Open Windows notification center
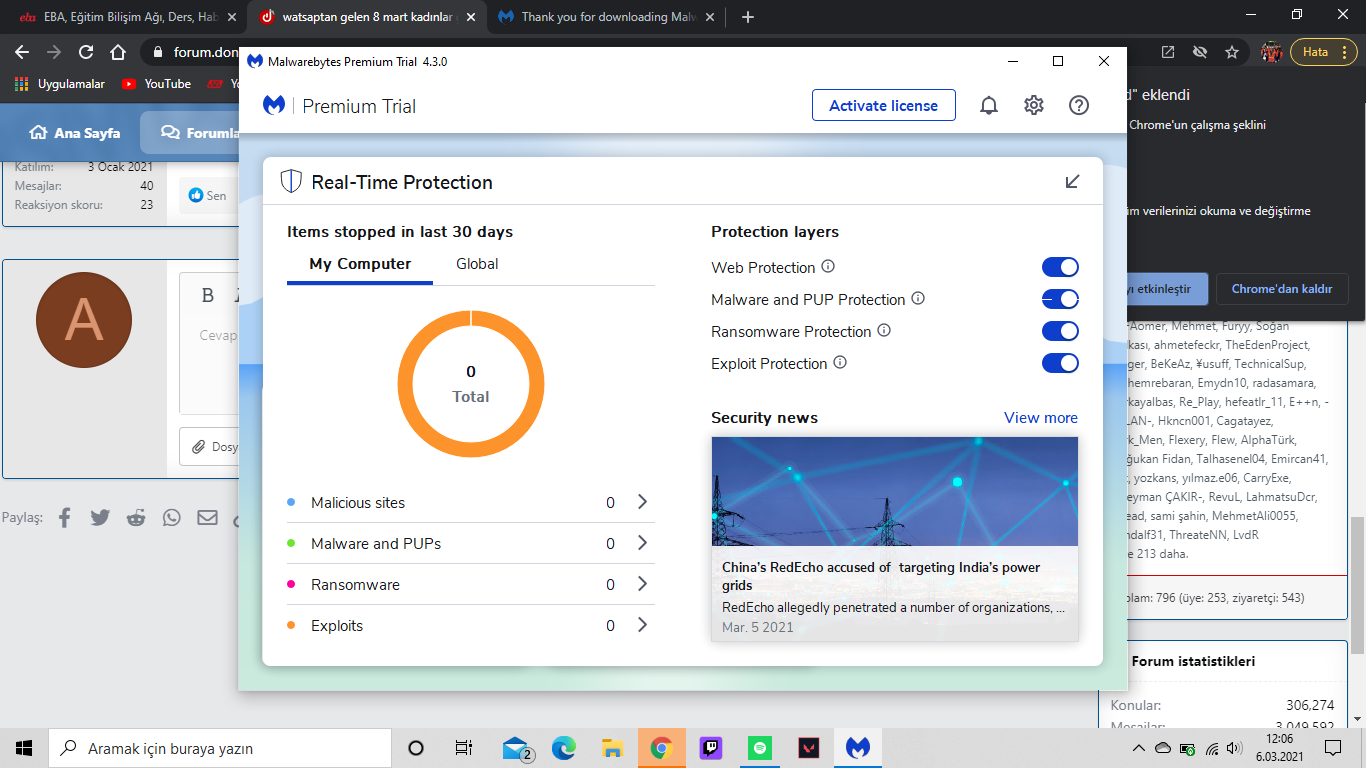 coord(1332,748)
